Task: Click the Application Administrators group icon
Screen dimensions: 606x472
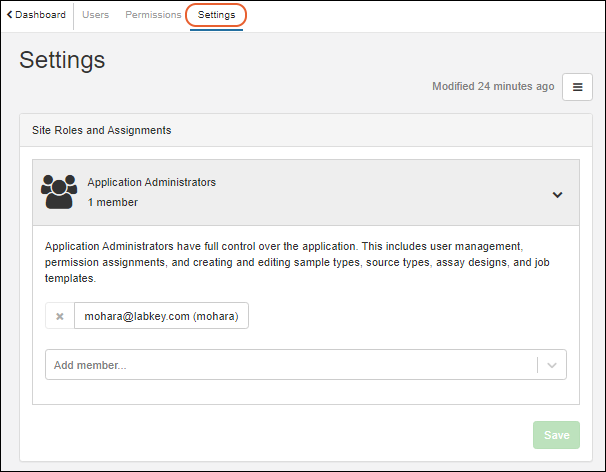Action: [59, 191]
